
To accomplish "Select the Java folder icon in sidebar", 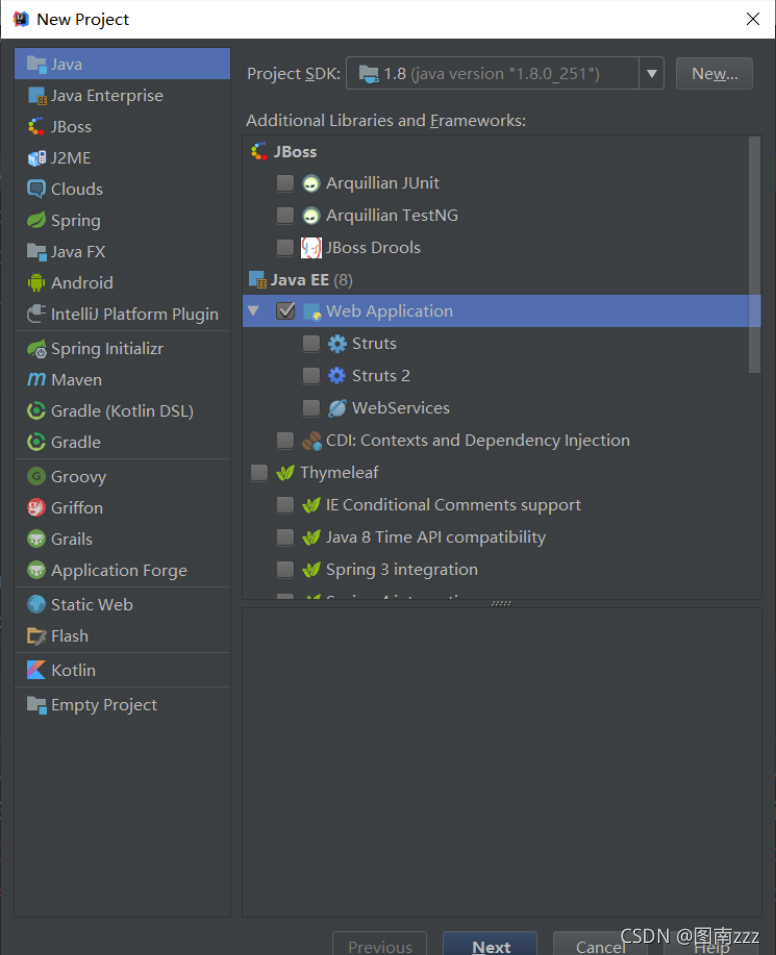I will tap(37, 64).
